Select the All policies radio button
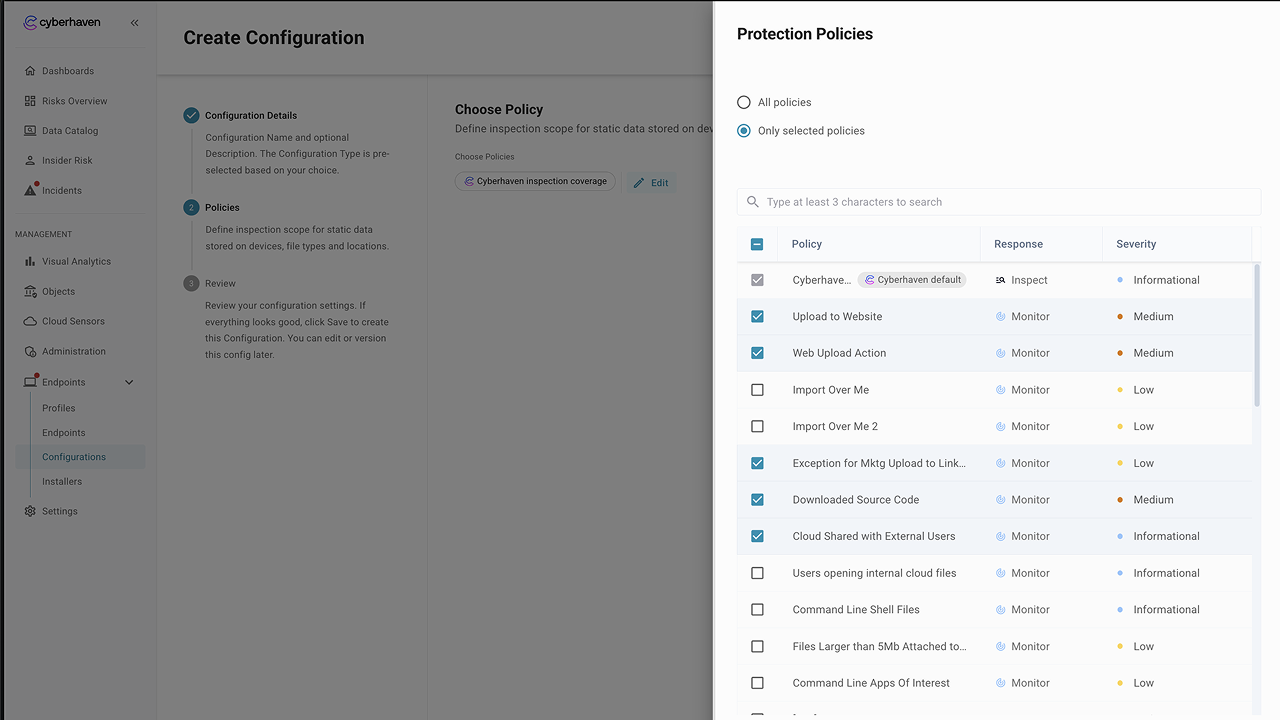Screen dimensions: 1280x720 (x=743, y=102)
